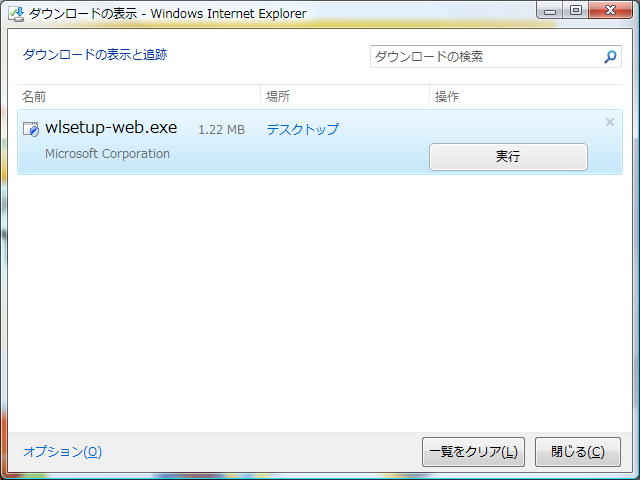Close the window with title bar X

[x=611, y=10]
